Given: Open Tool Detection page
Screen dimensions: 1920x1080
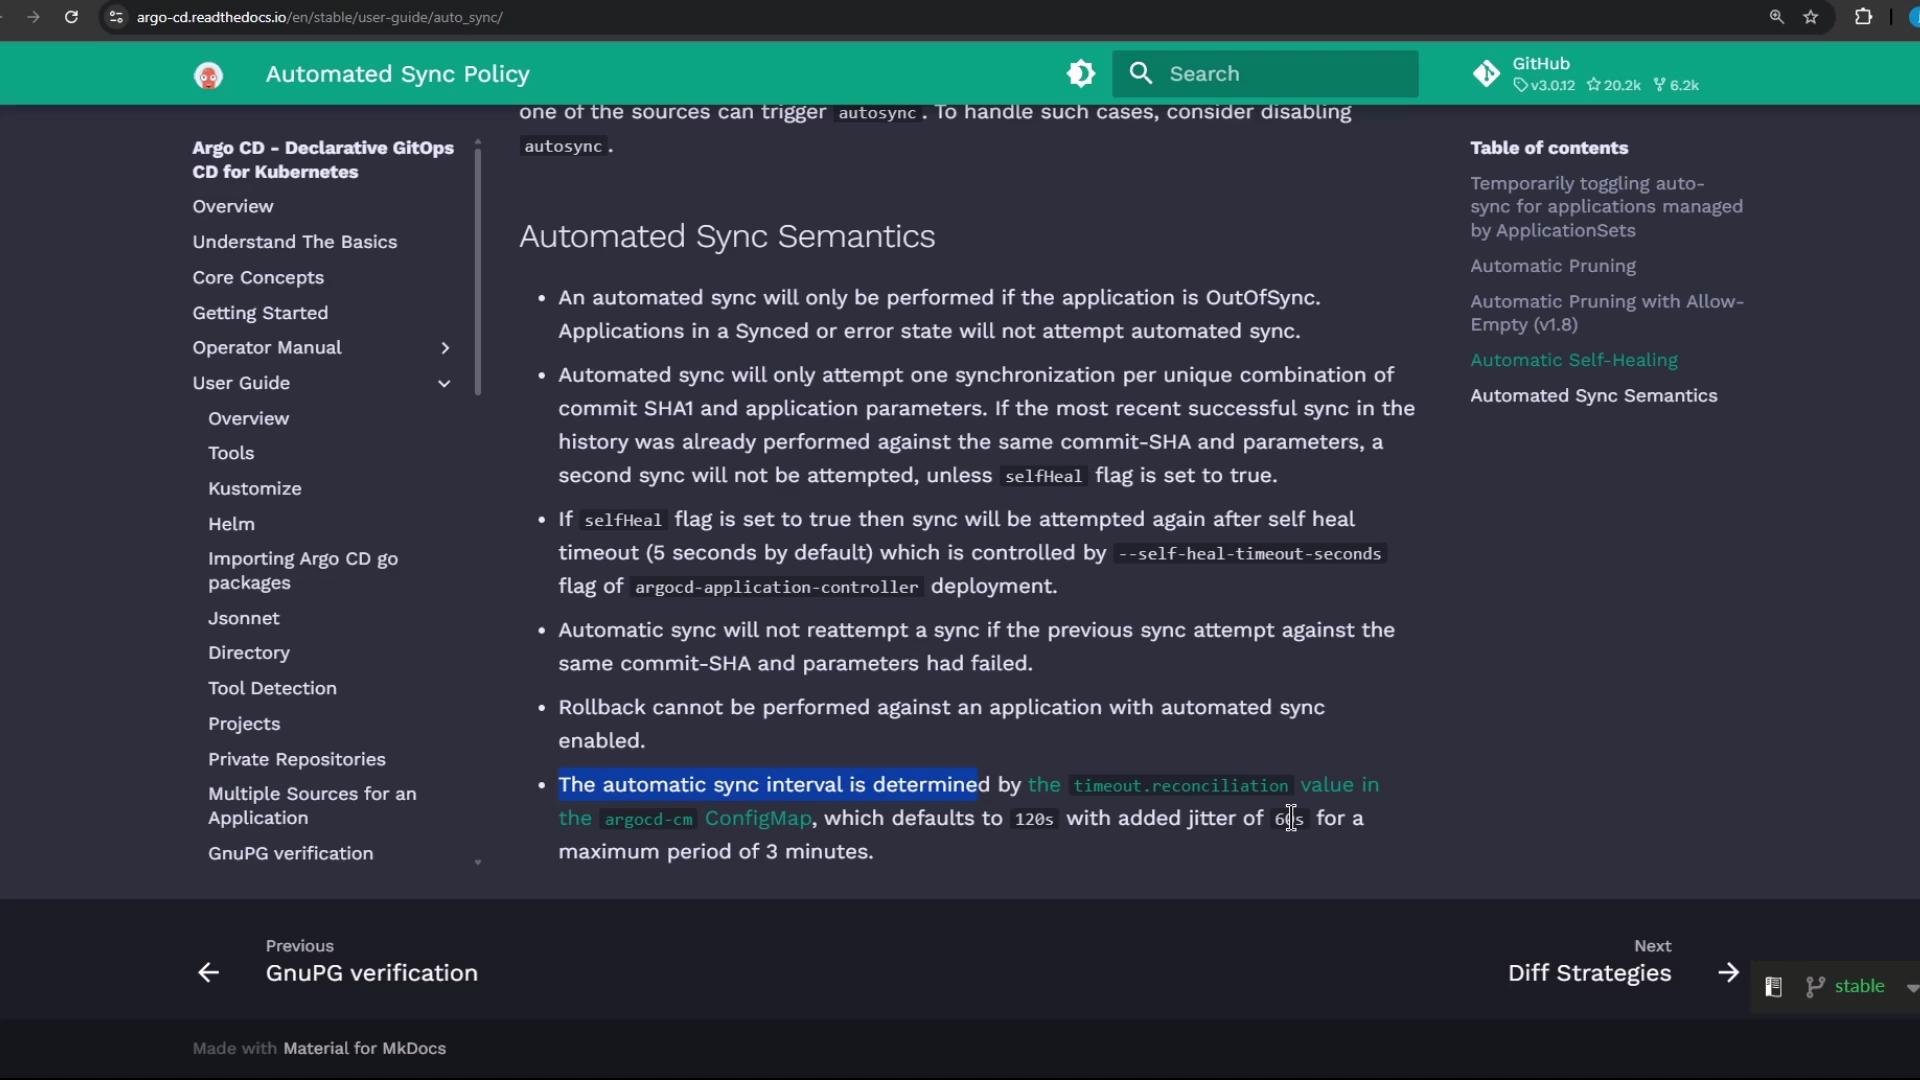Looking at the screenshot, I should pos(272,689).
